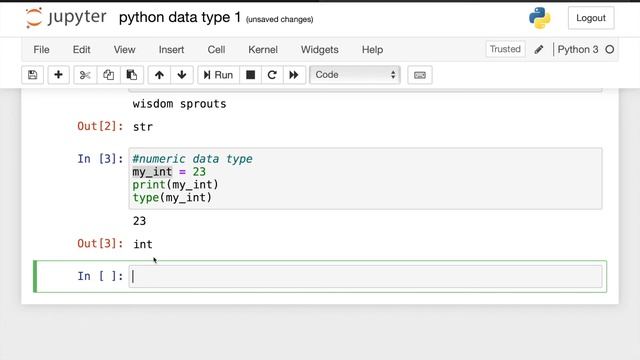Move selected cell up arrow
The width and height of the screenshot is (640, 360).
tap(159, 75)
